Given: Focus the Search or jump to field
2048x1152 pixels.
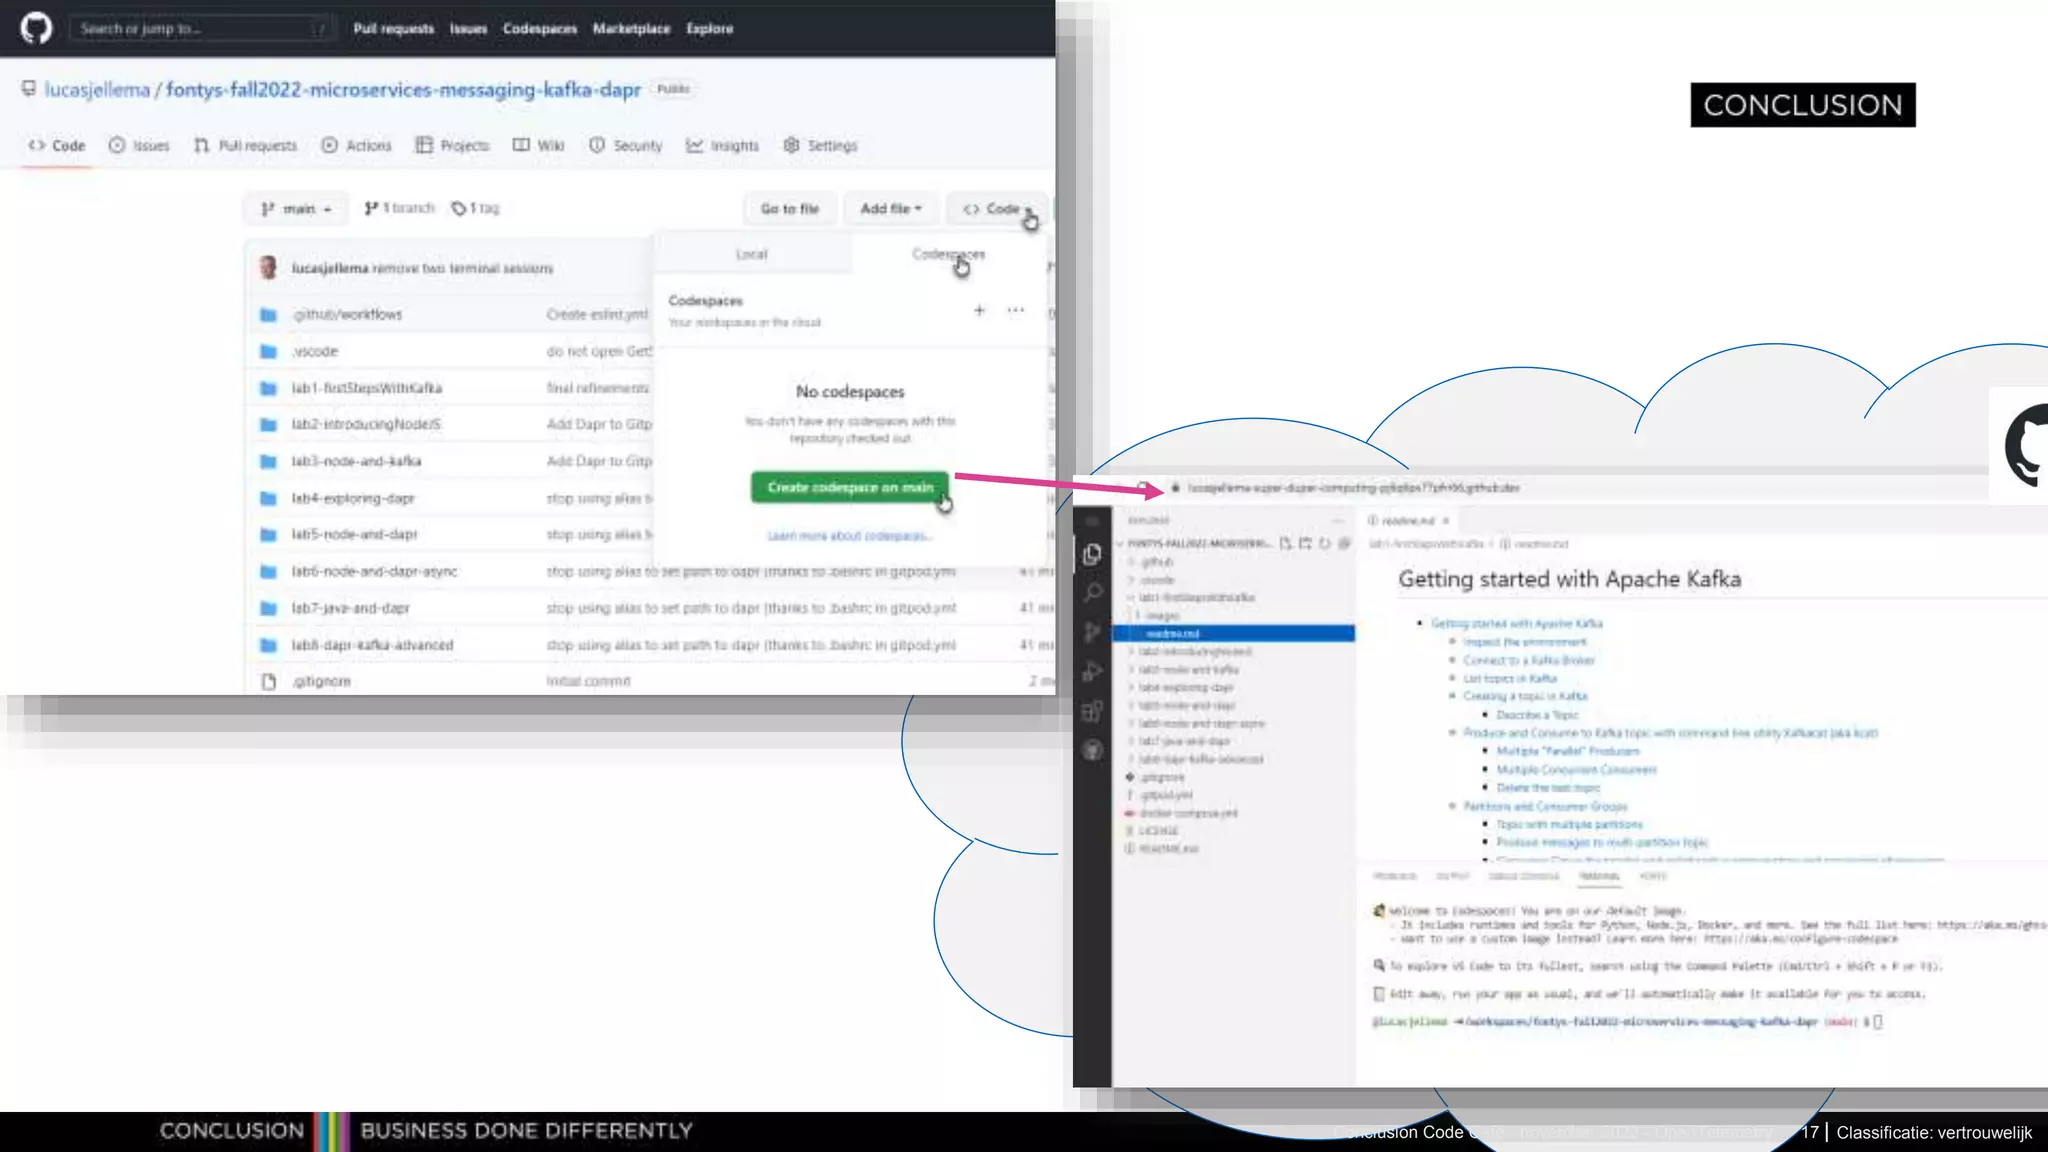Looking at the screenshot, I should pos(200,29).
